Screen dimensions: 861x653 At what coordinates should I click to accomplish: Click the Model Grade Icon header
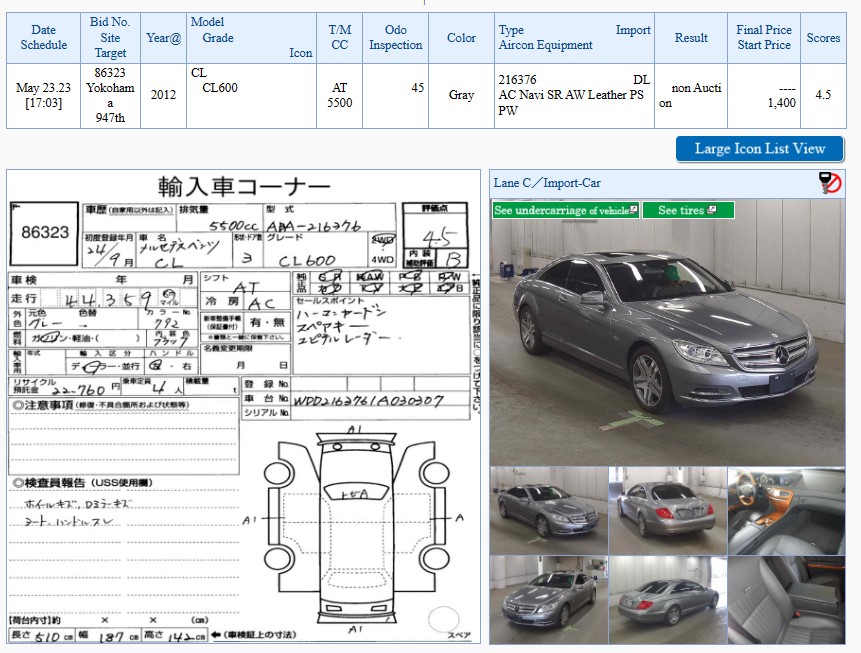point(251,38)
